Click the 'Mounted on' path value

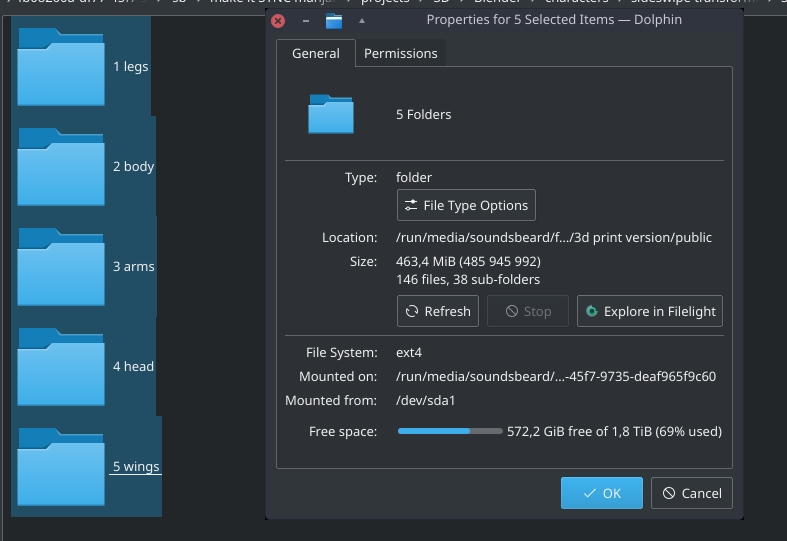556,376
